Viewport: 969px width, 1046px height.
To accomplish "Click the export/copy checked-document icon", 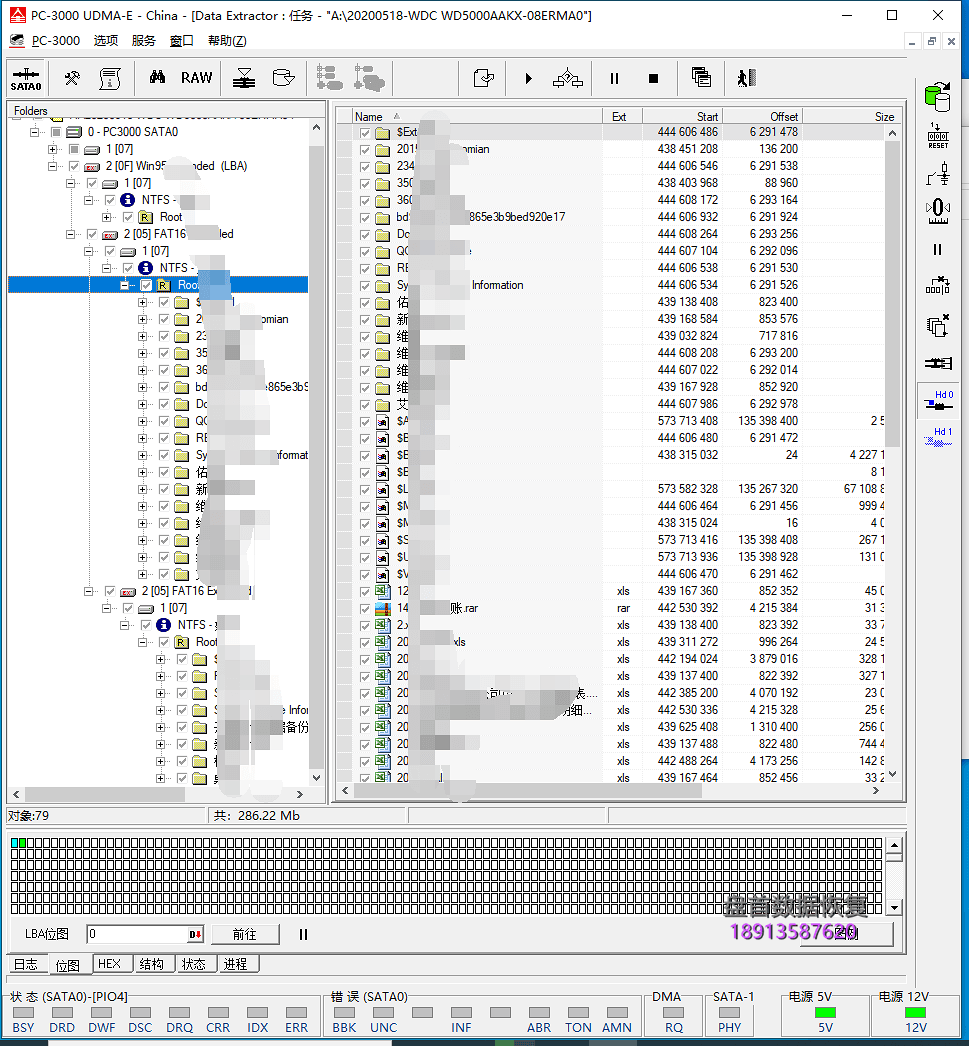I will tap(483, 79).
